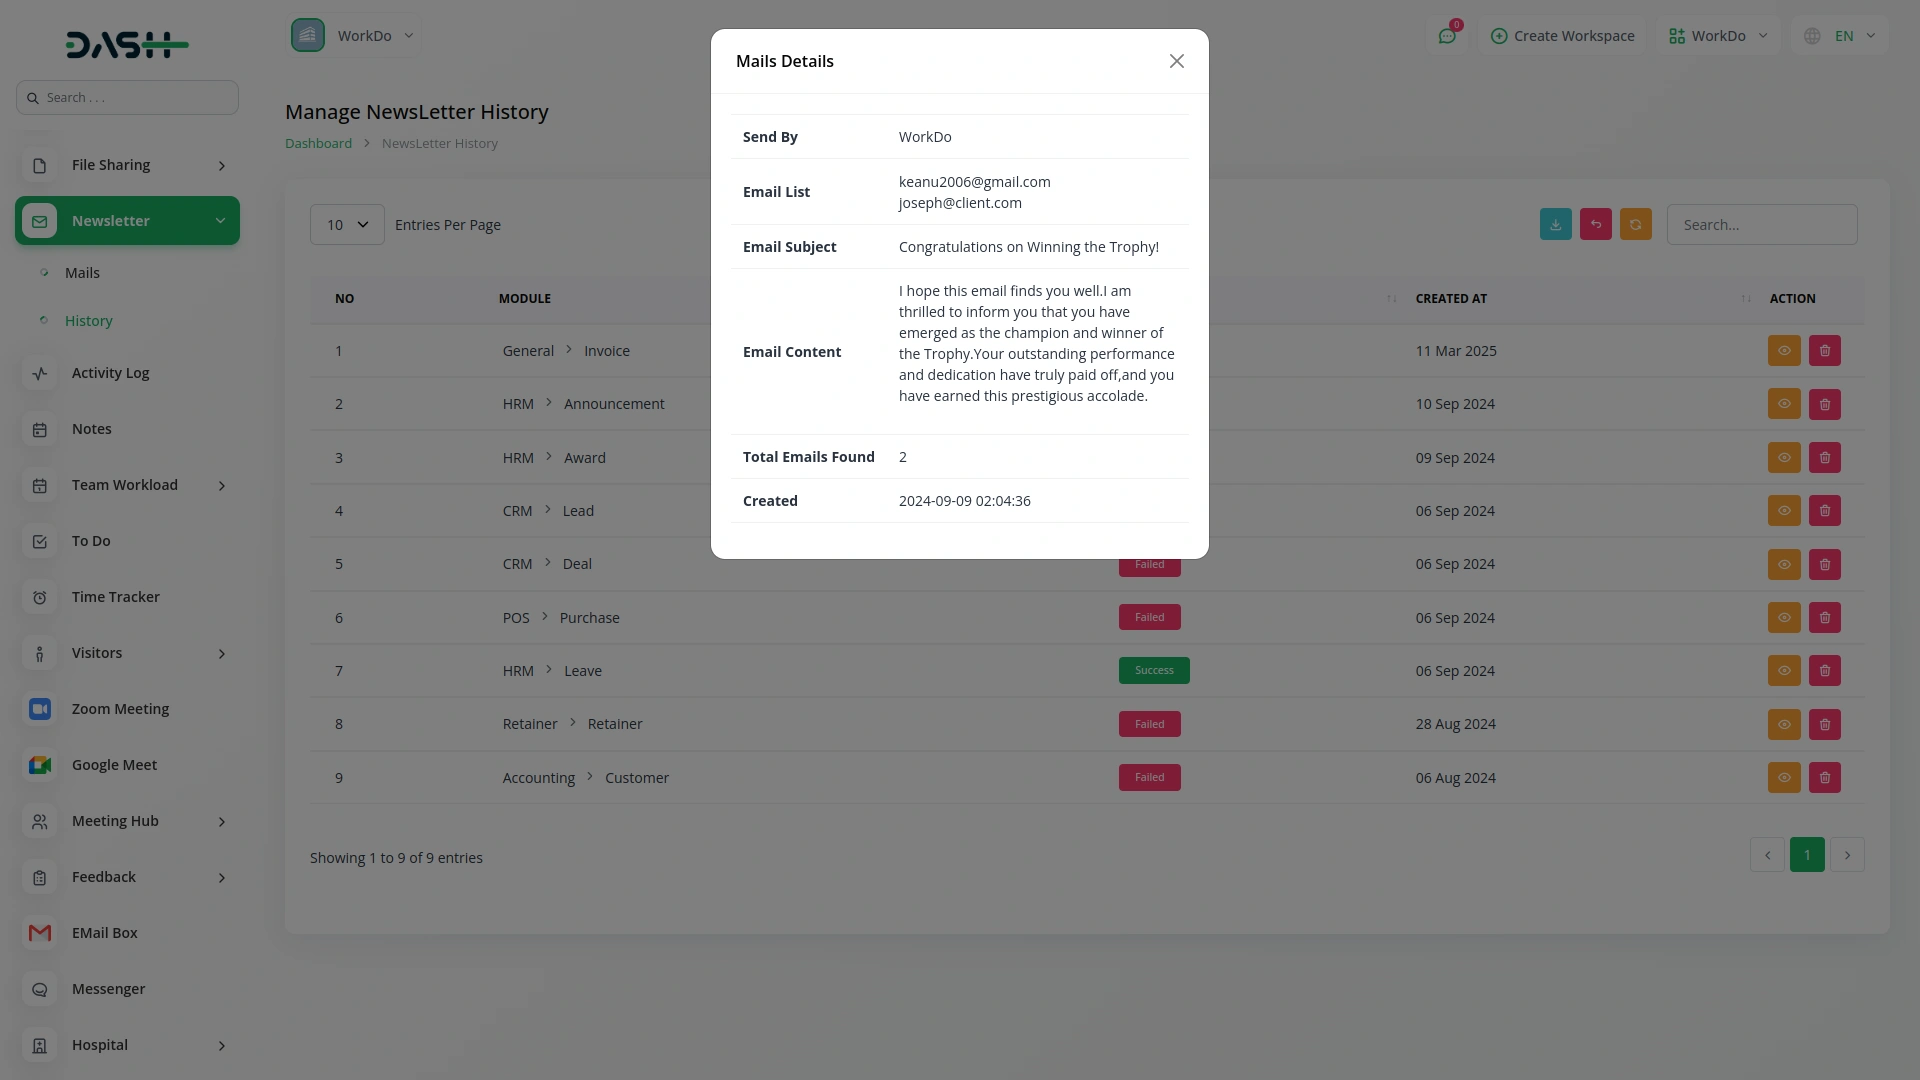Image resolution: width=1920 pixels, height=1080 pixels.
Task: Close the Mails Details dialog
Action: pyautogui.click(x=1176, y=61)
